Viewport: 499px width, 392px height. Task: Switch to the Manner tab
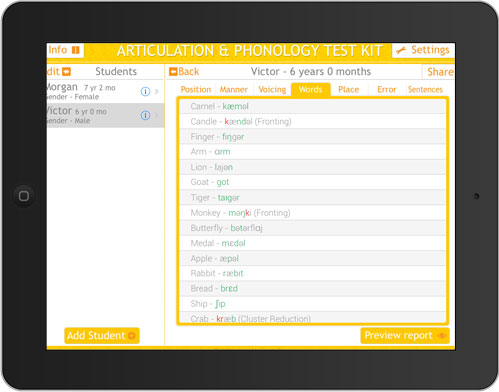click(x=233, y=90)
